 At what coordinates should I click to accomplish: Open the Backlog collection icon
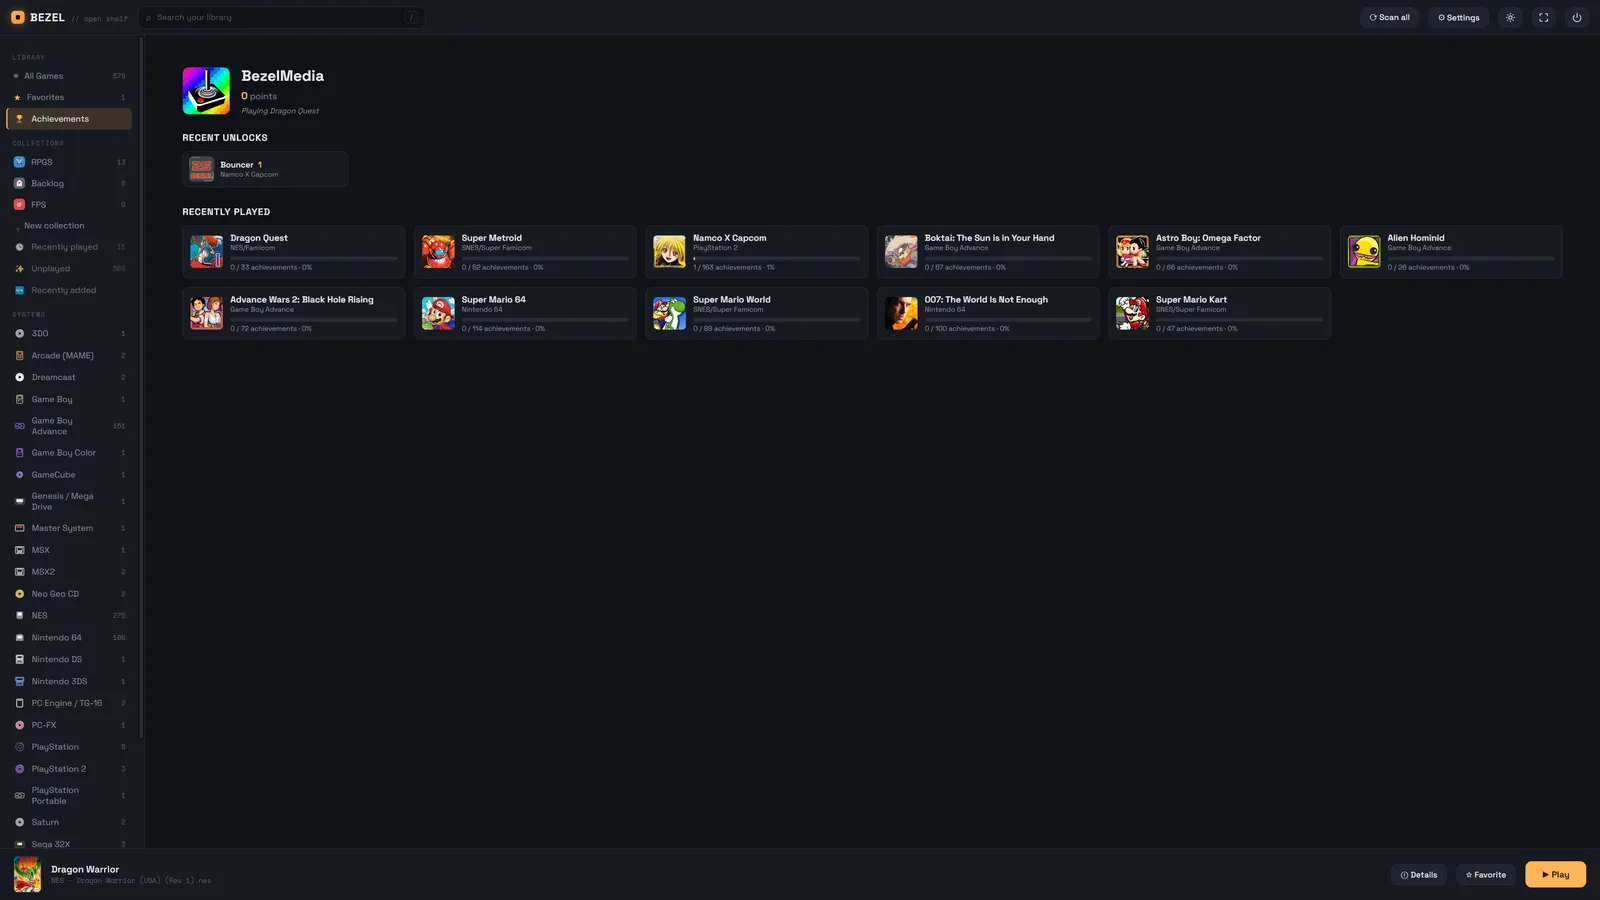coord(19,183)
